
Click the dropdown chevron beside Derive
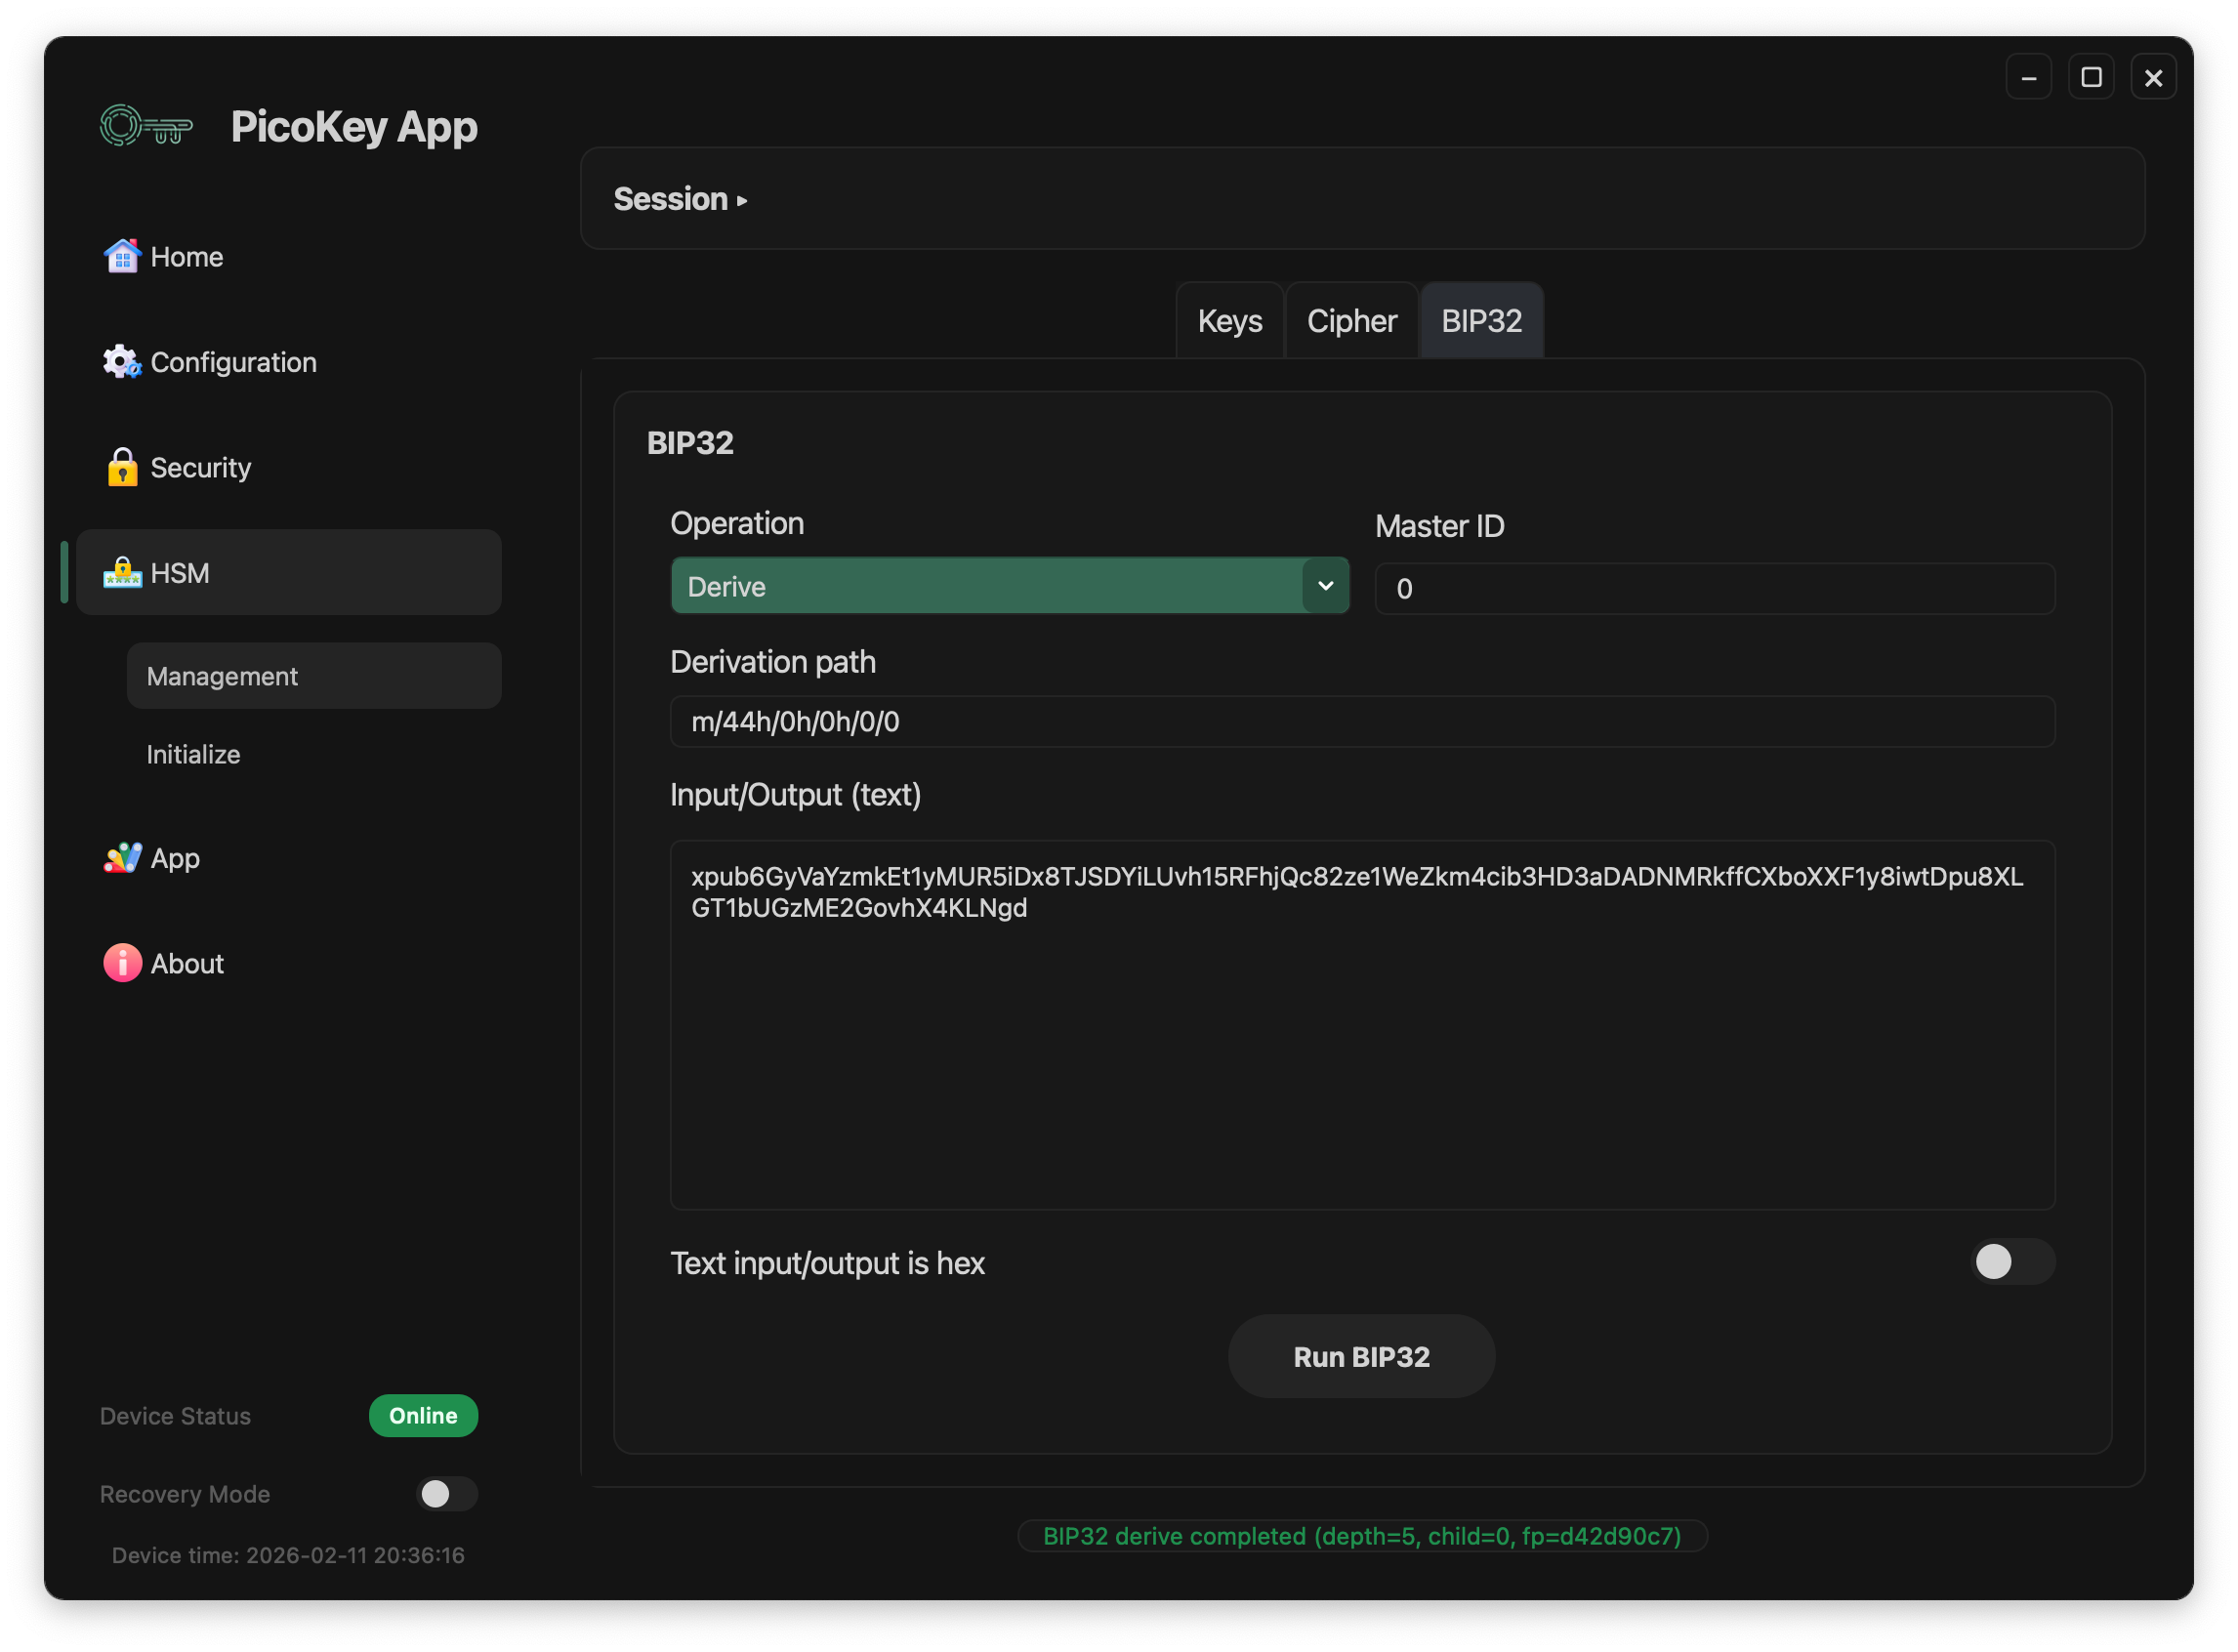tap(1325, 586)
